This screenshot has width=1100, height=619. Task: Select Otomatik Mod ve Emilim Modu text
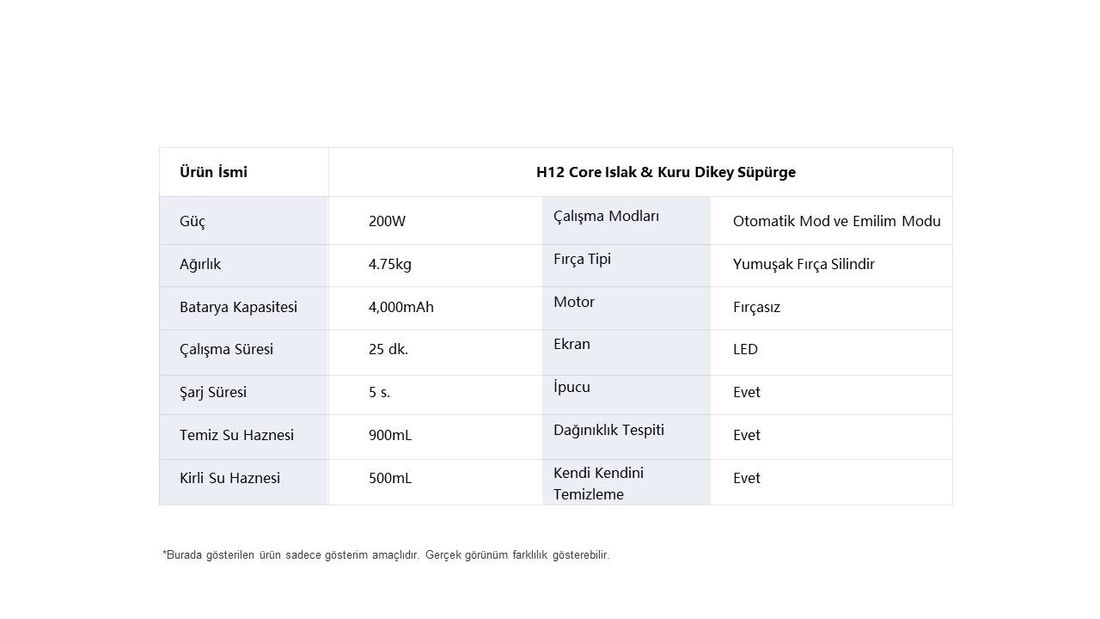click(x=837, y=221)
